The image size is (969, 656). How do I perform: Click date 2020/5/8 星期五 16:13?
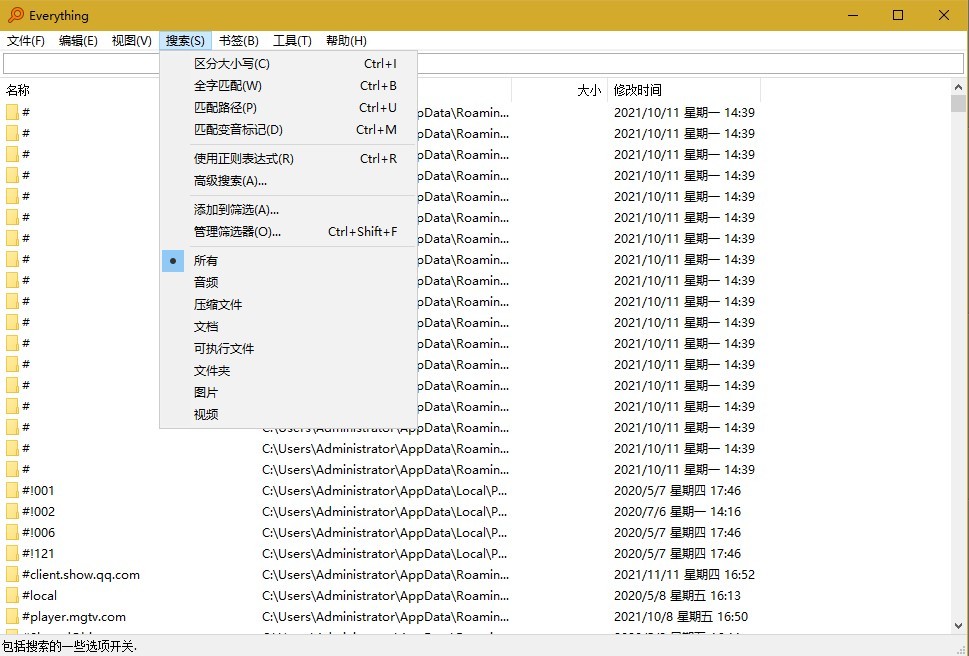click(x=677, y=595)
